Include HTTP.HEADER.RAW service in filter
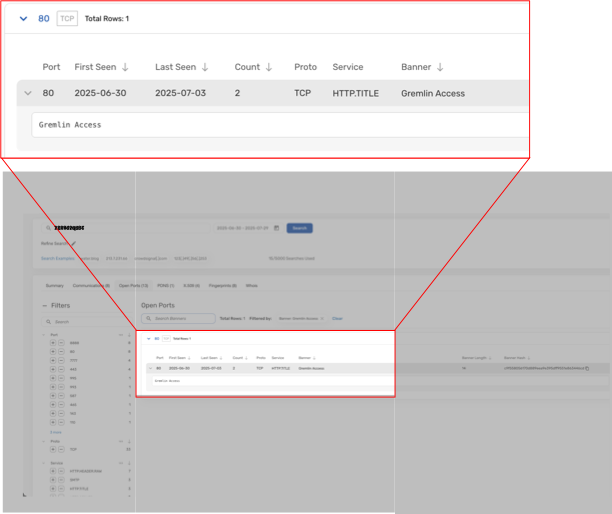Image resolution: width=612 pixels, height=514 pixels. 53,471
